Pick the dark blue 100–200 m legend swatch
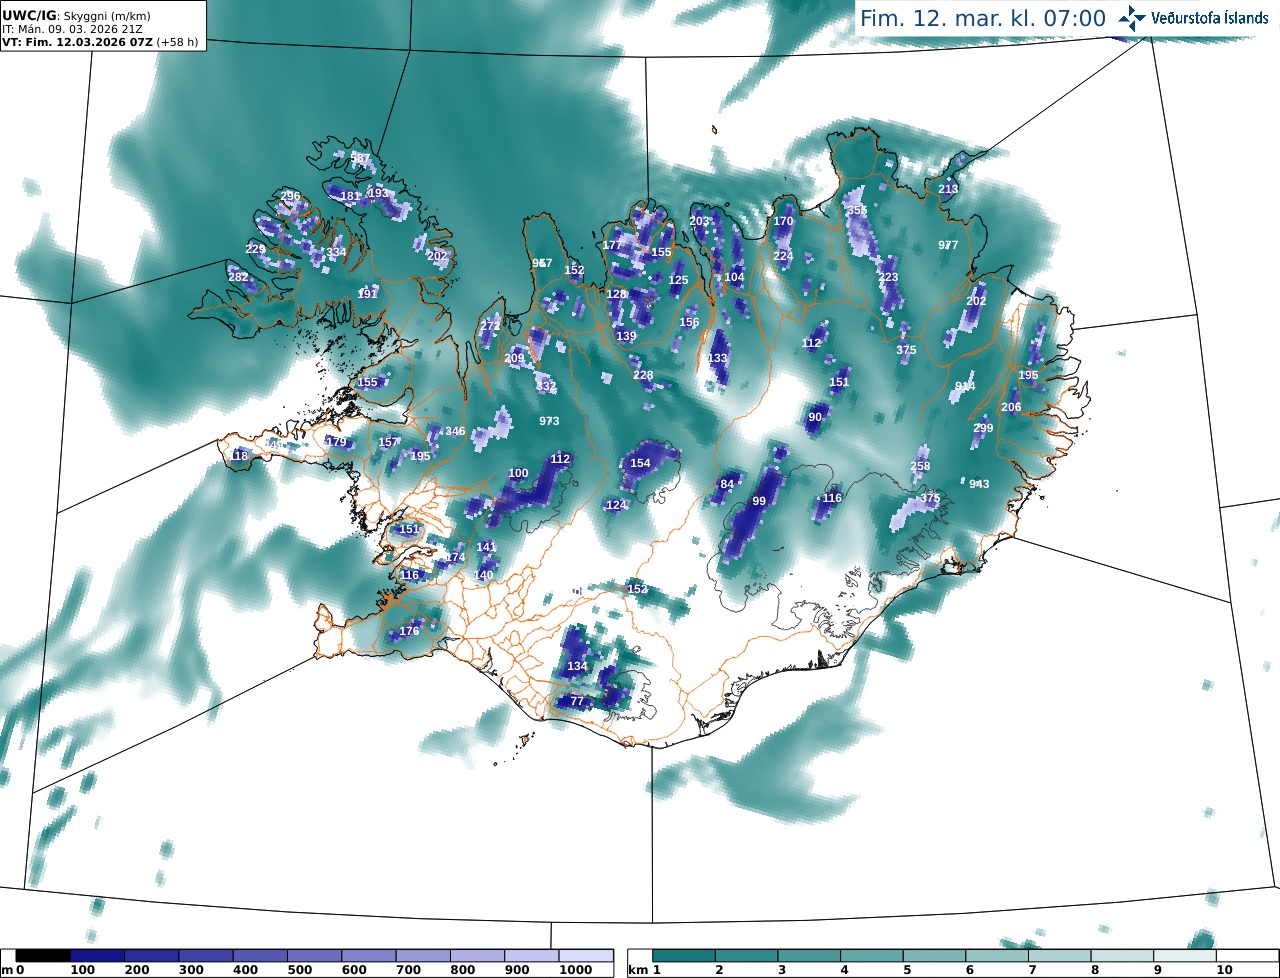Image resolution: width=1280 pixels, height=978 pixels. click(x=97, y=956)
